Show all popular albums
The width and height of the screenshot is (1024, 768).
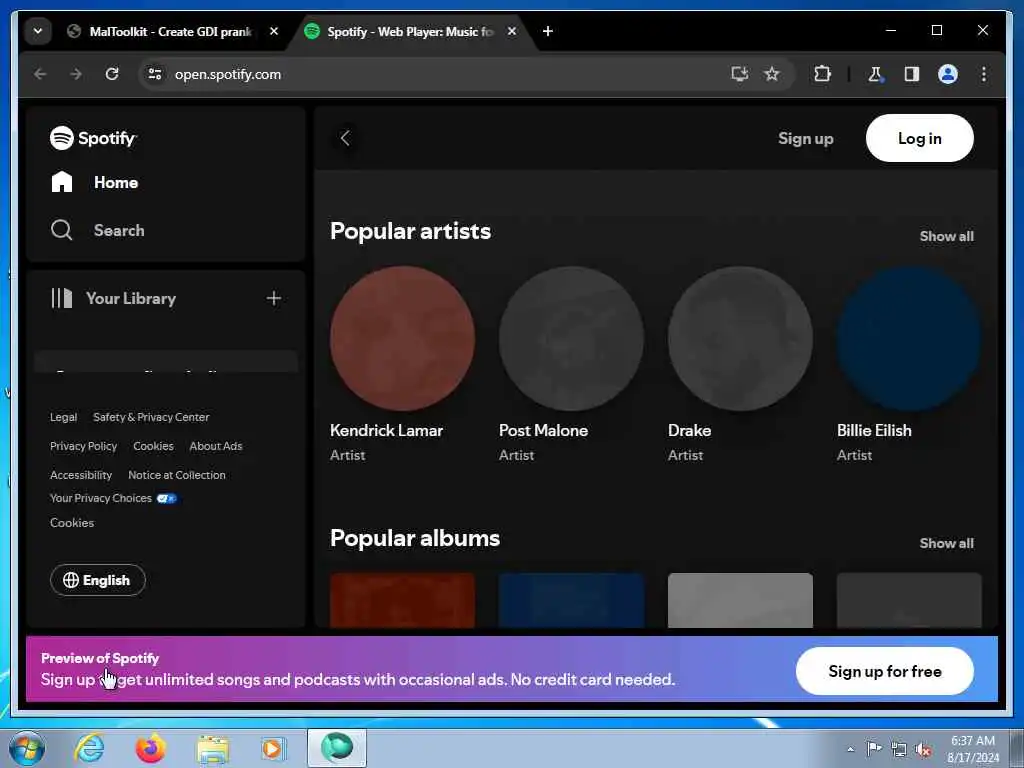(946, 543)
